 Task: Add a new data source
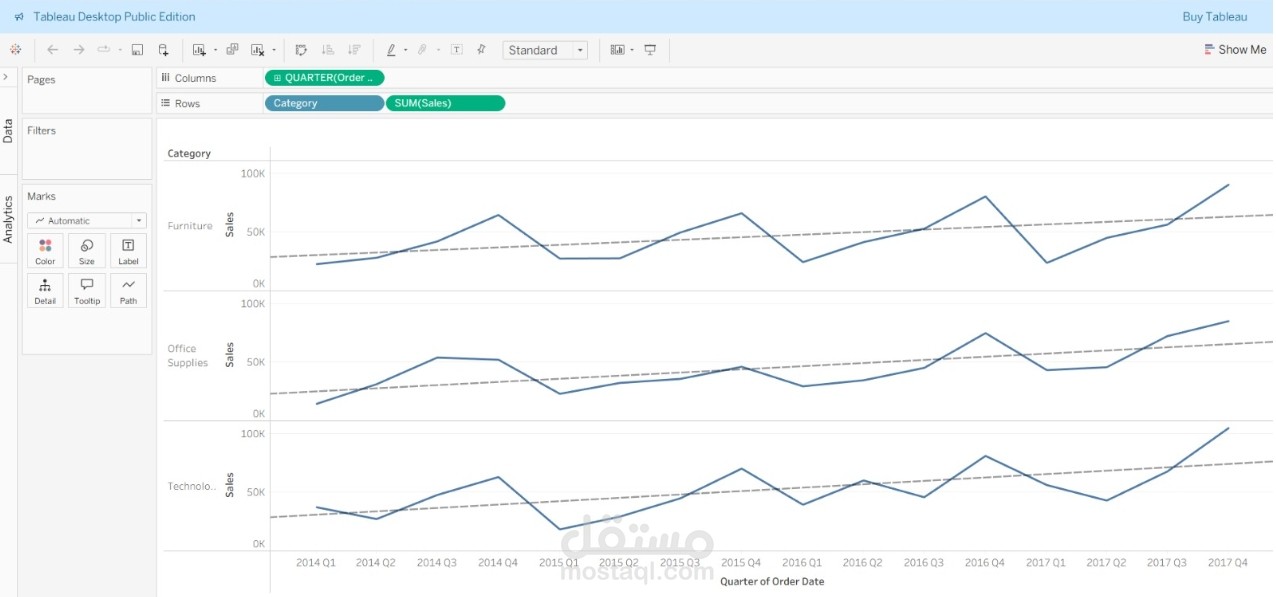(163, 49)
